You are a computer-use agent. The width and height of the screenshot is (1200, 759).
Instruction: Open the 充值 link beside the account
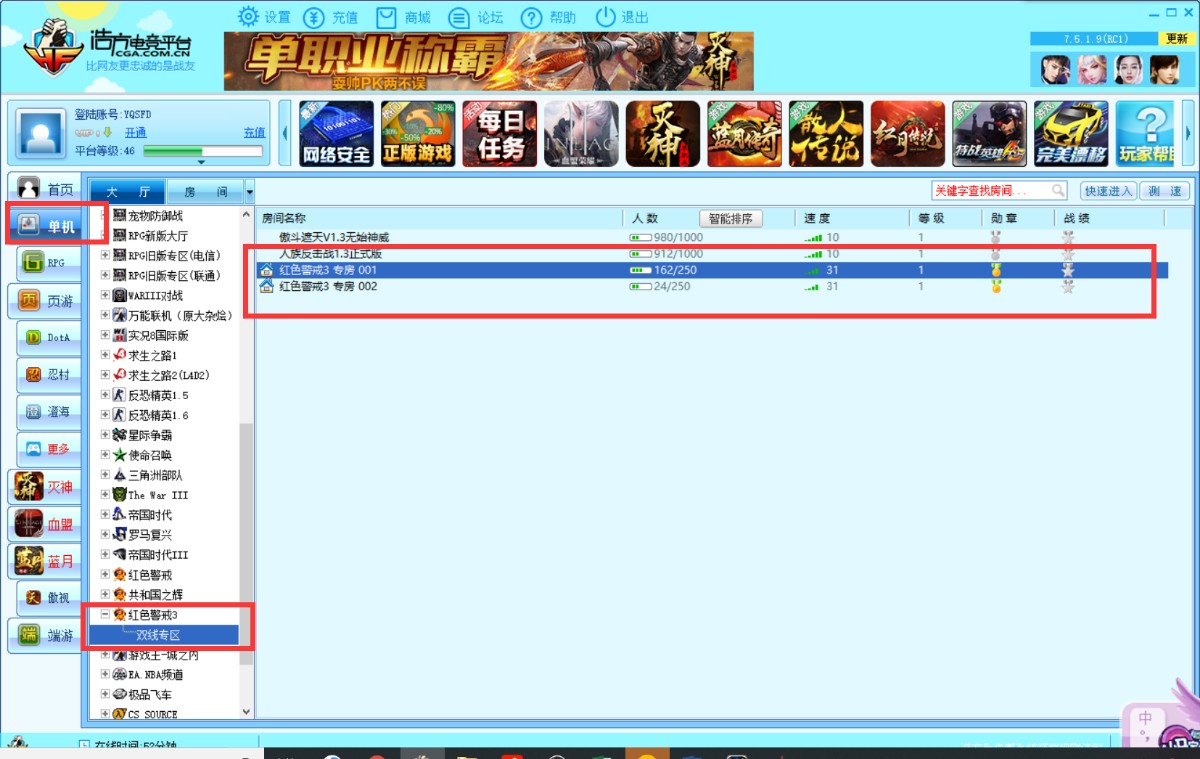(254, 133)
